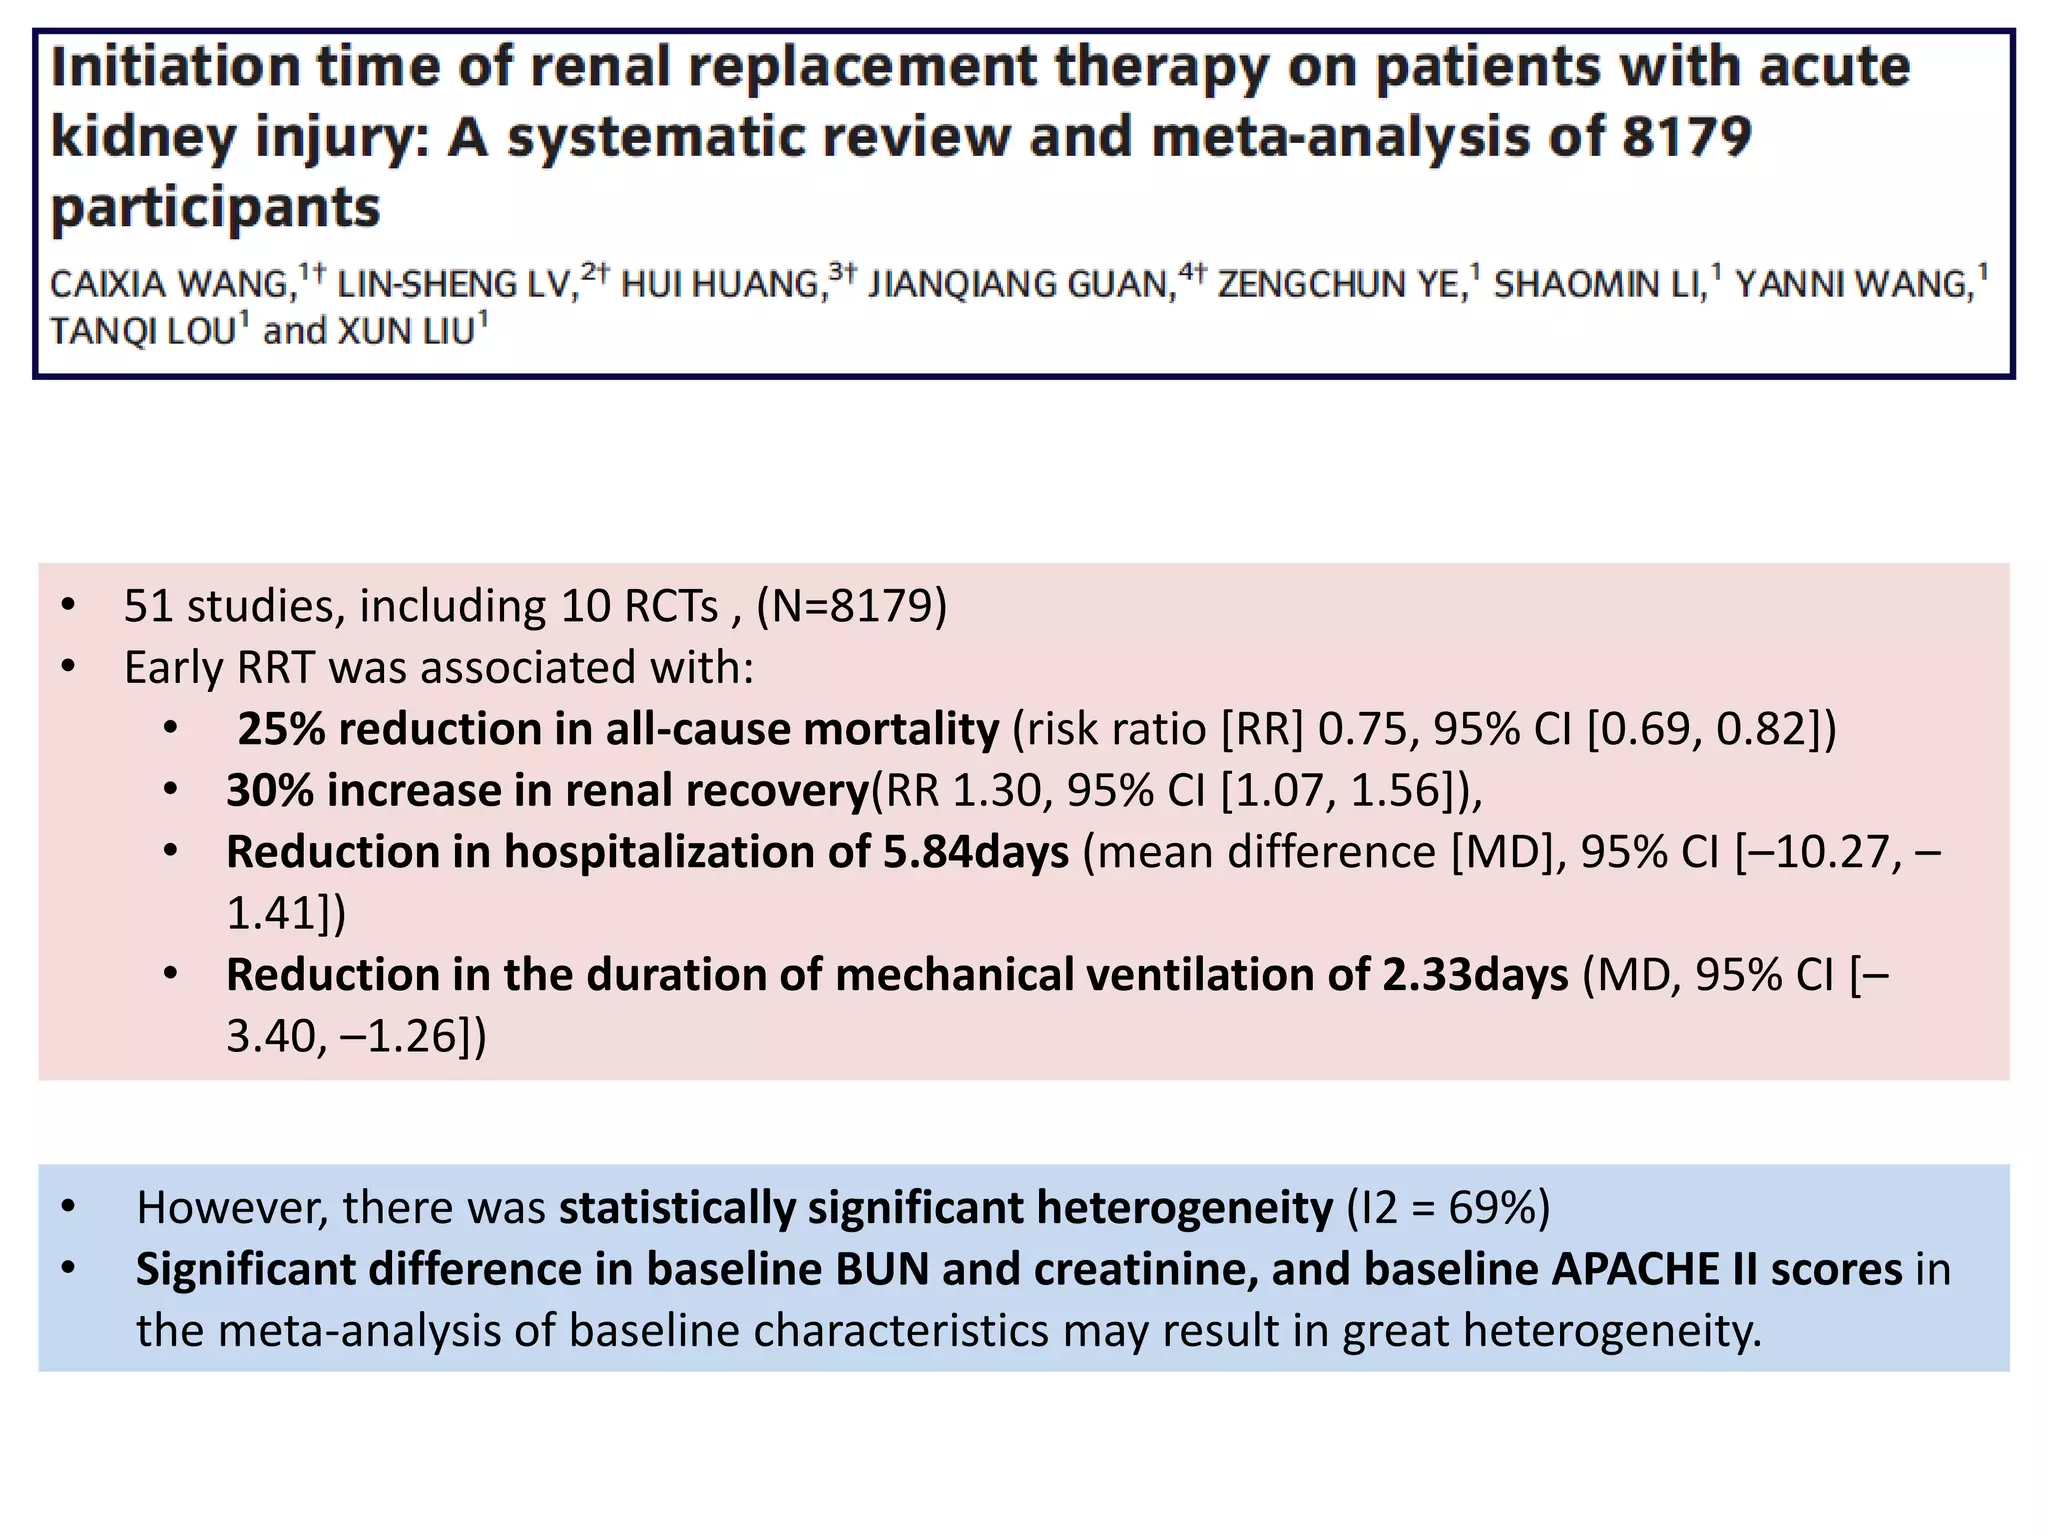Click 'statistically significant heterogeneity' bold text

[946, 1208]
